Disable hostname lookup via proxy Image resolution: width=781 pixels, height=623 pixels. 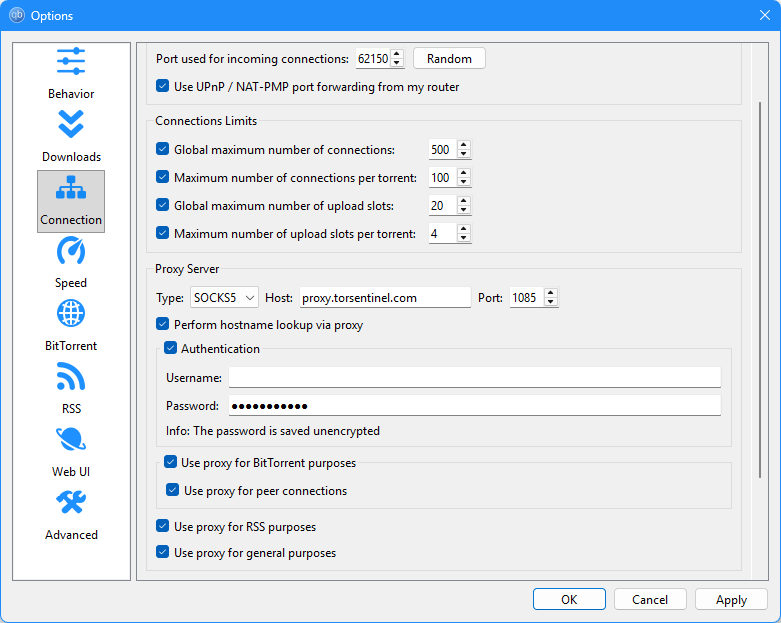point(162,324)
